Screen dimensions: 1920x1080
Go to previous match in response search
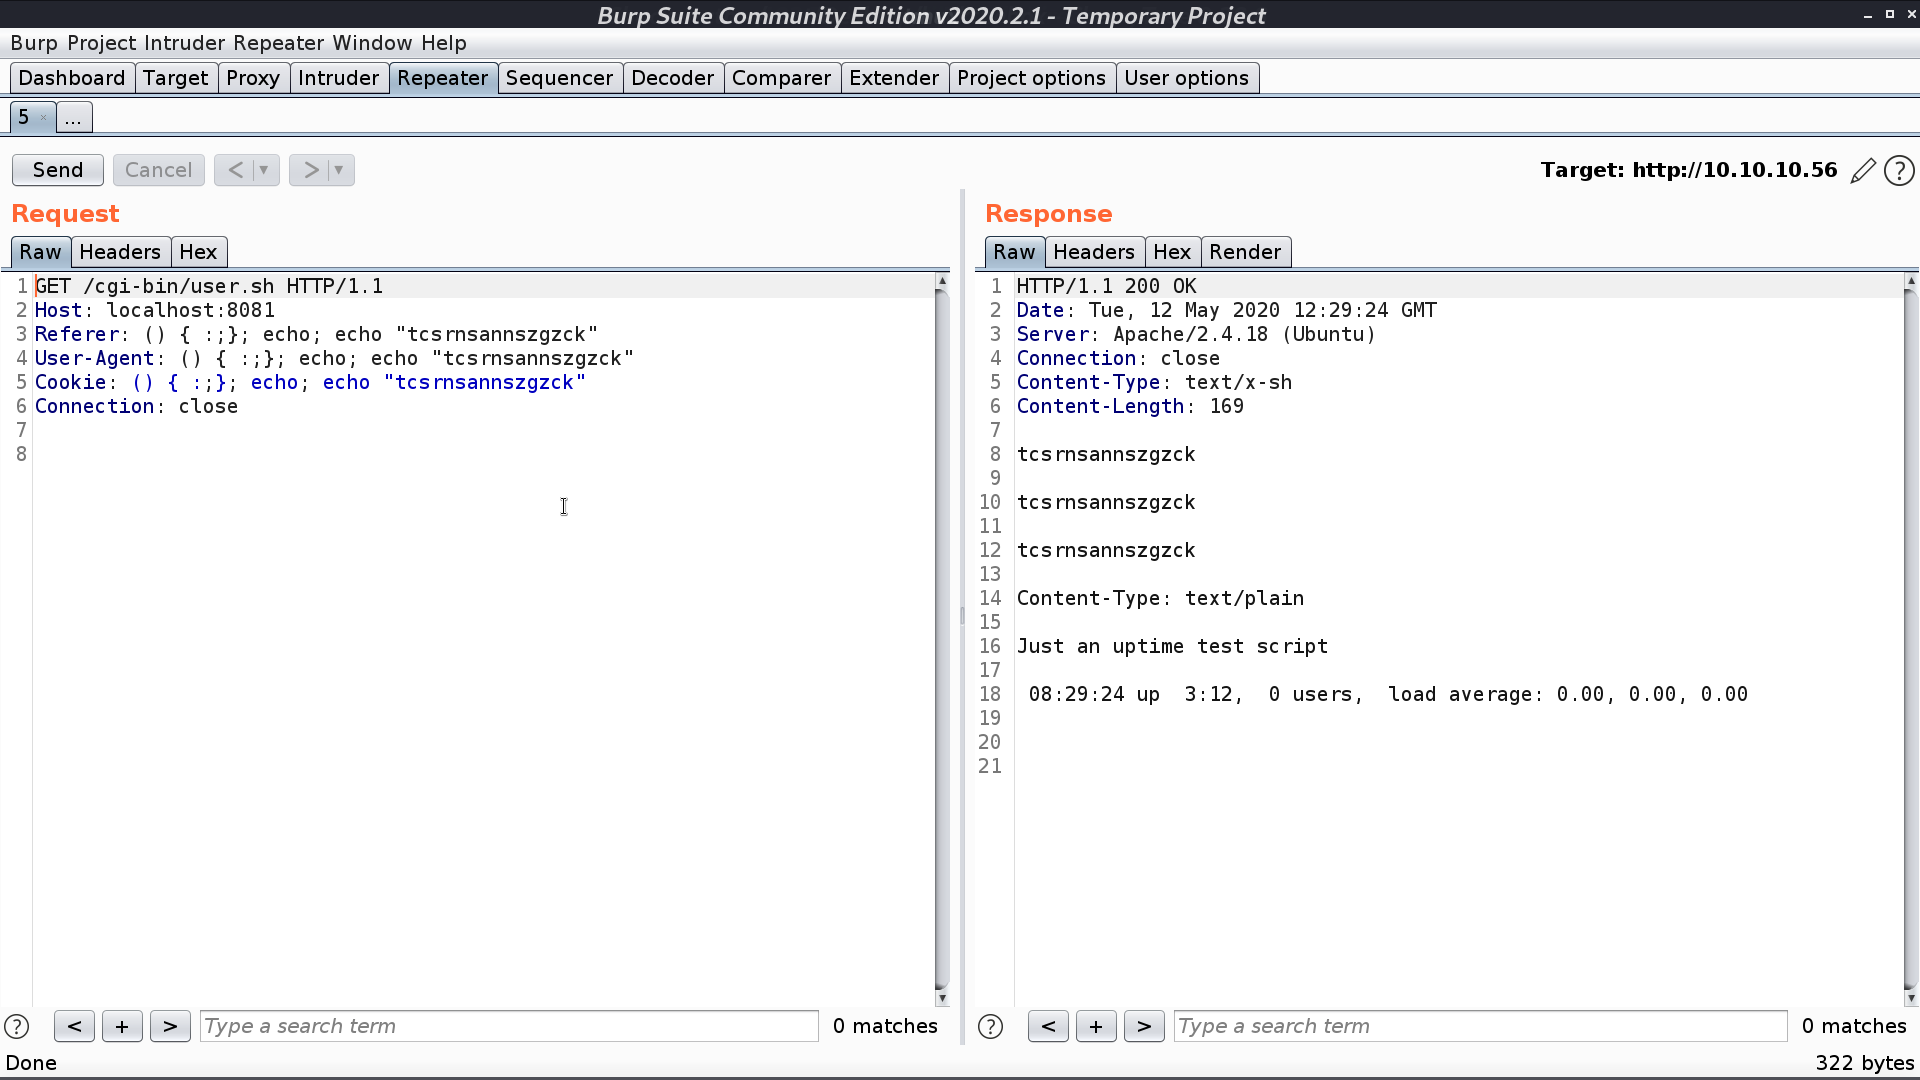point(1048,1026)
